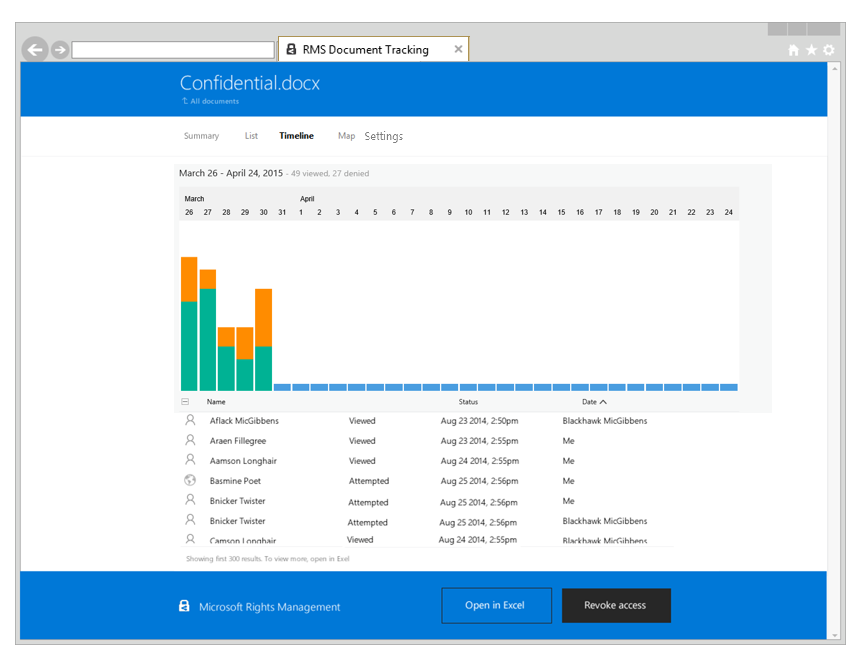Switch to the Summary tab

(x=201, y=135)
